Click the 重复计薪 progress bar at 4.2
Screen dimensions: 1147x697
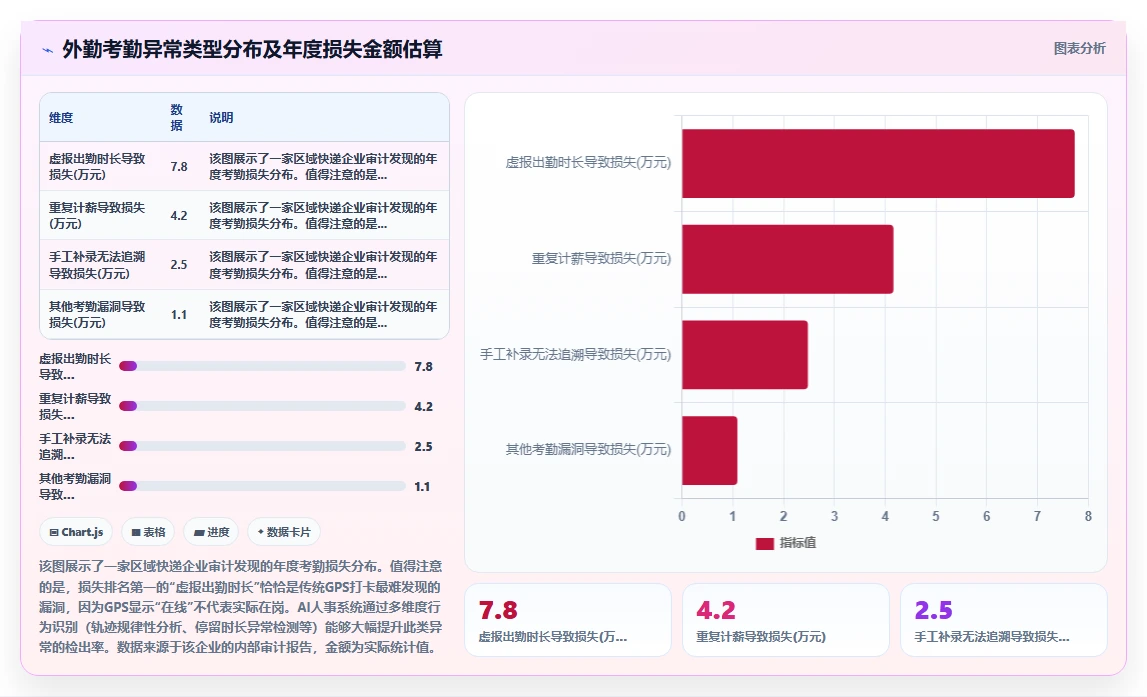point(262,406)
